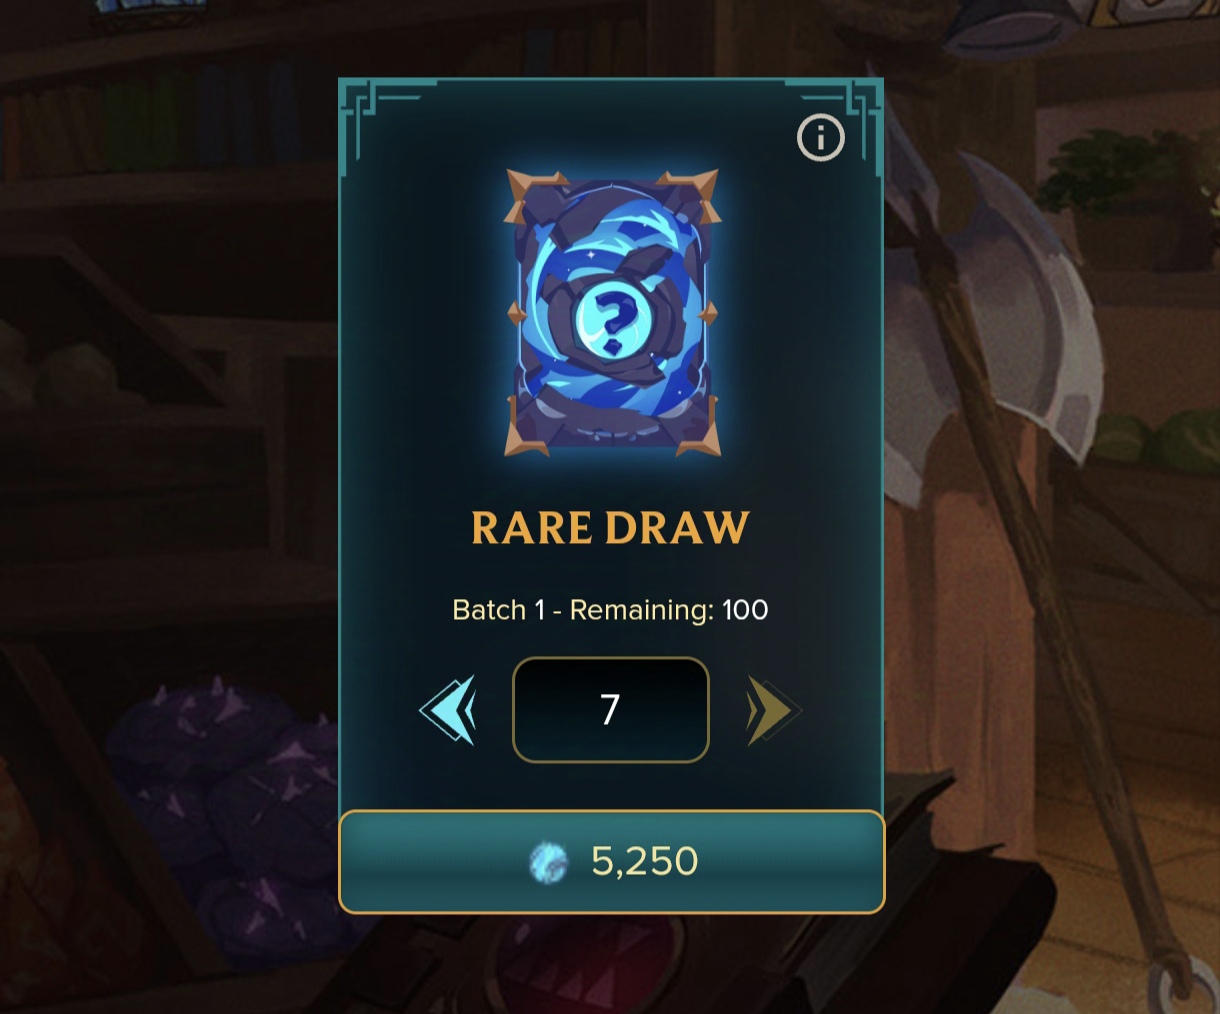The image size is (1220, 1014).
Task: Click the RARE DRAW title
Action: [610, 528]
